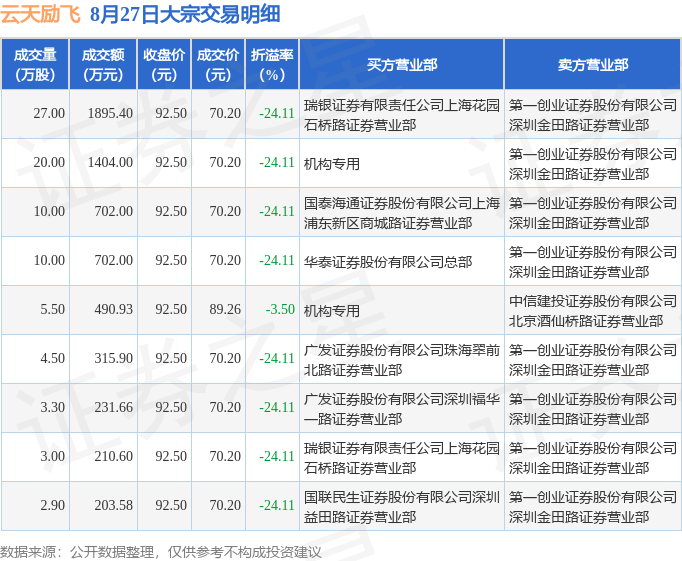
Task: Click 中信建投证券 北京酒仙桥路 seller cell
Action: (593, 311)
